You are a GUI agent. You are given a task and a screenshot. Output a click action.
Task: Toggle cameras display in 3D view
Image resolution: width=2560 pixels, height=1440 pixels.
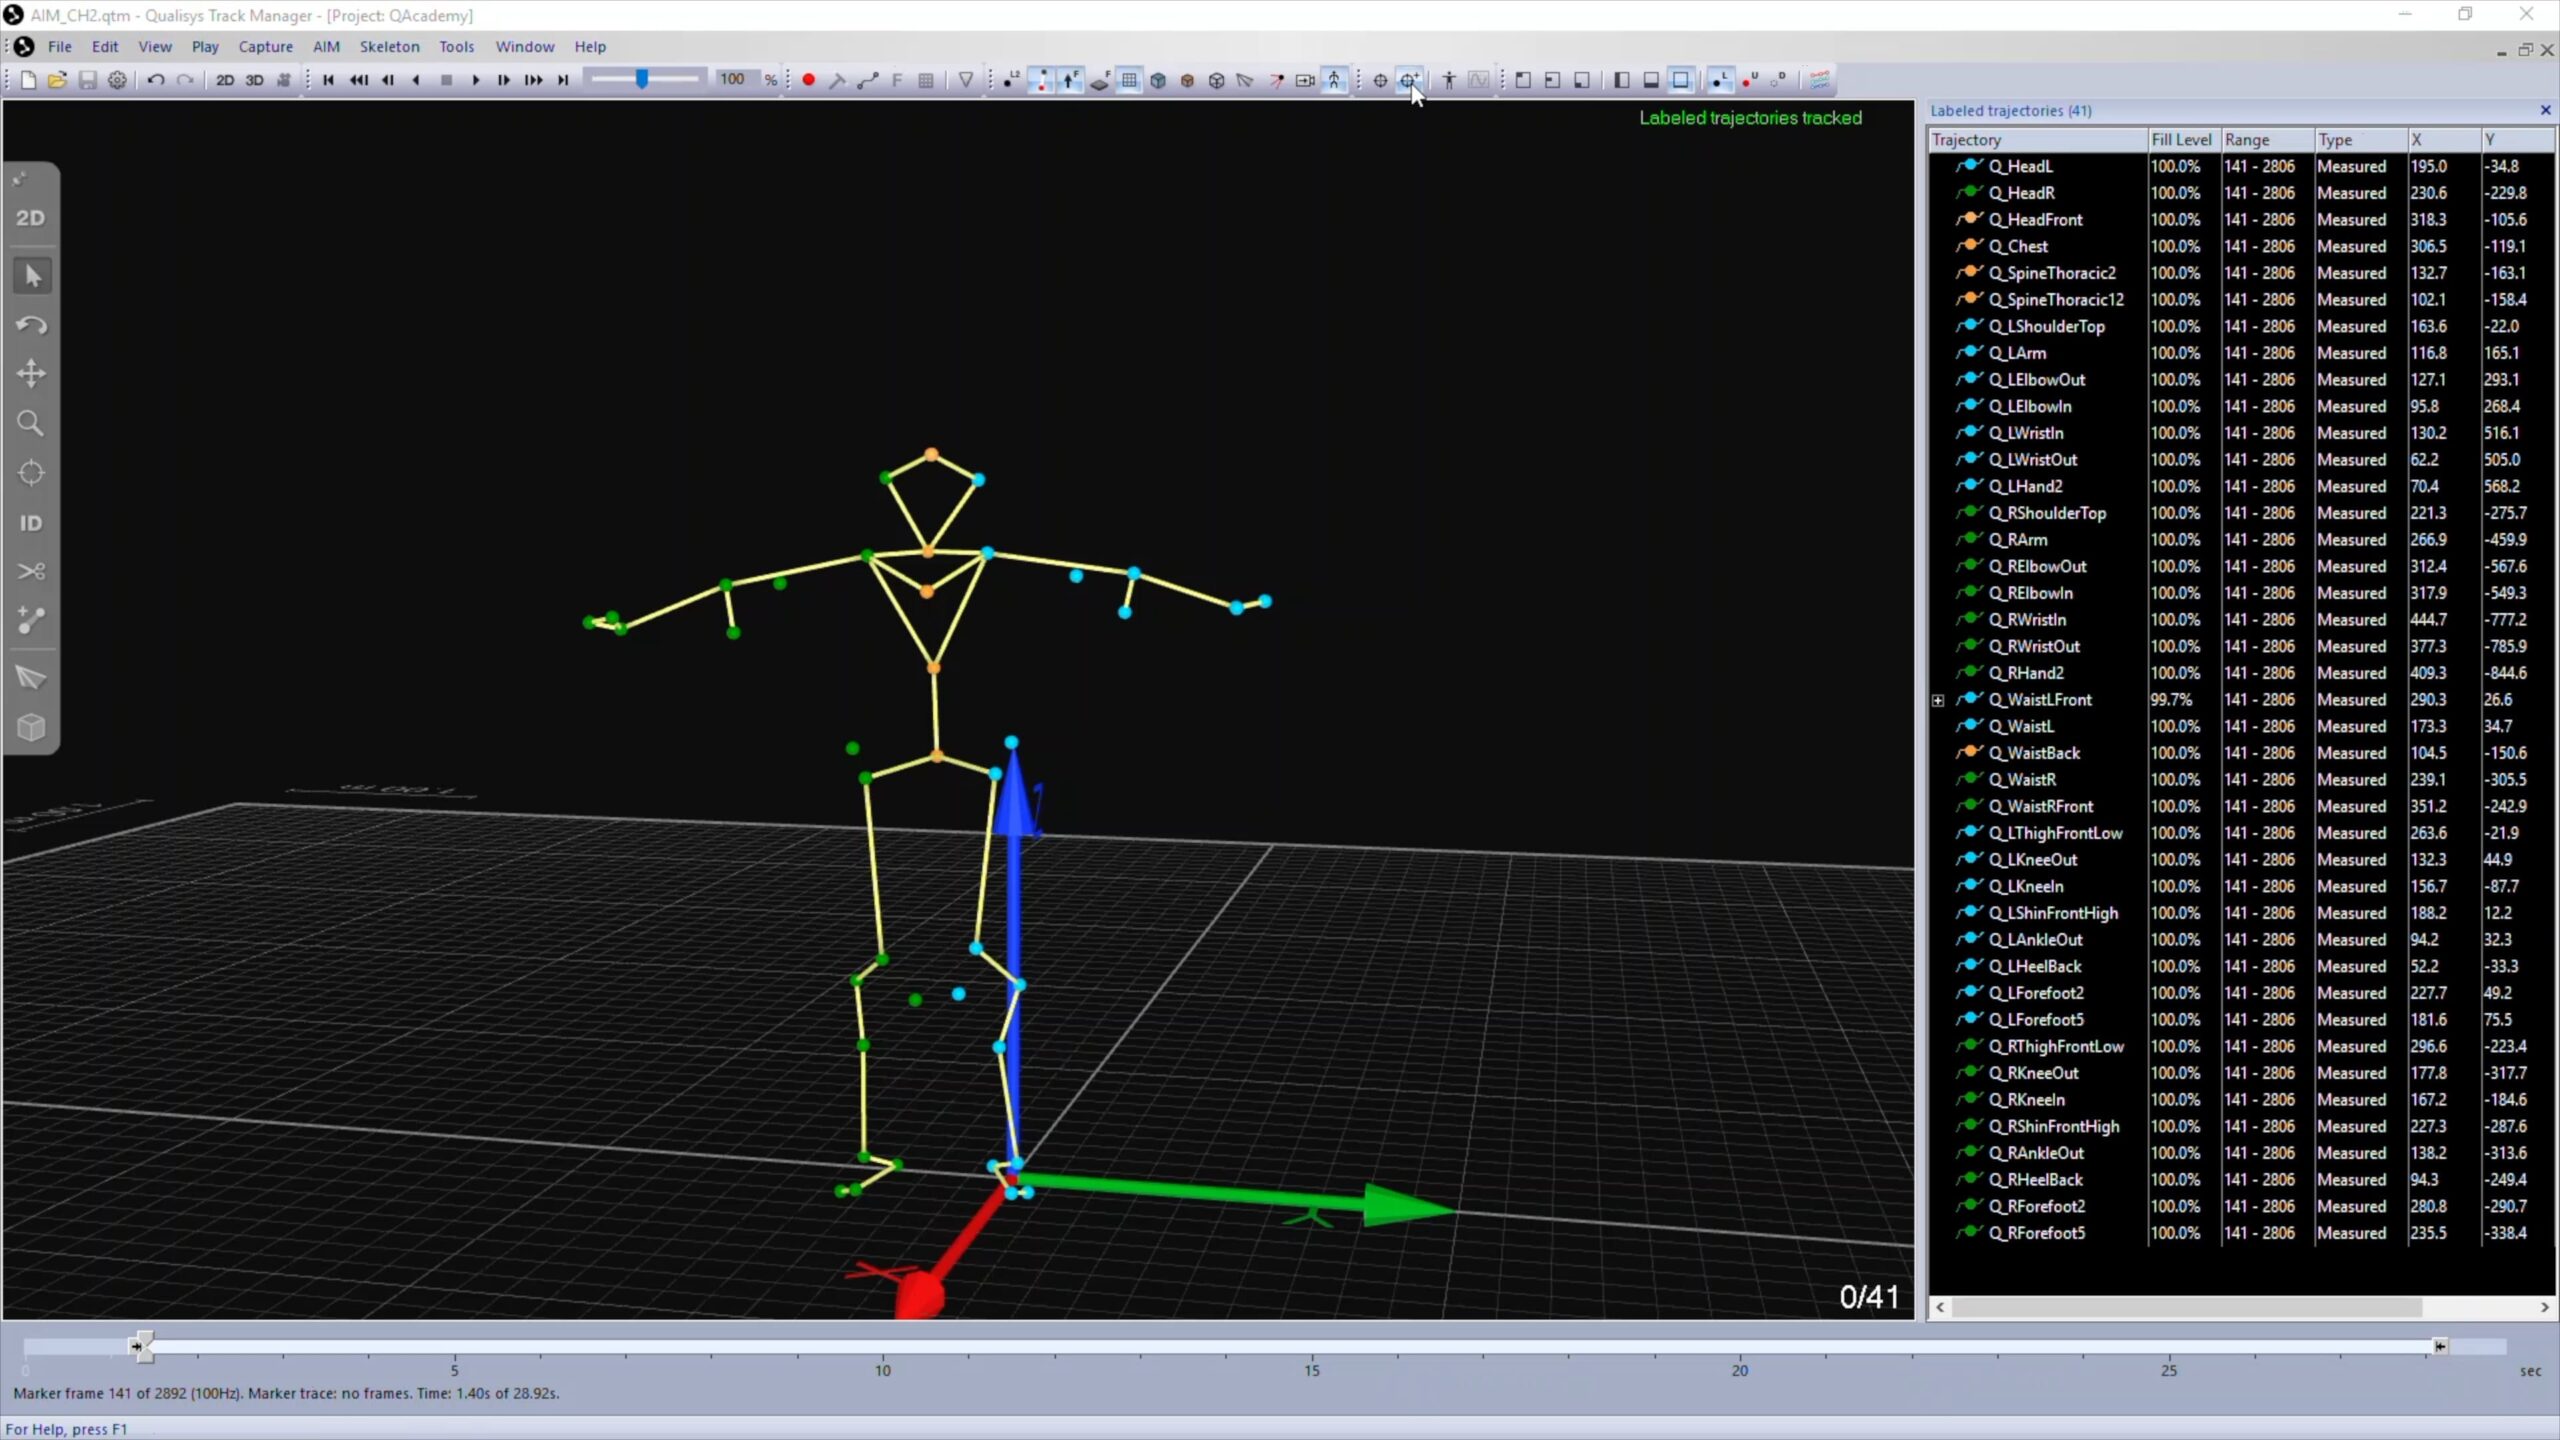click(x=1305, y=80)
